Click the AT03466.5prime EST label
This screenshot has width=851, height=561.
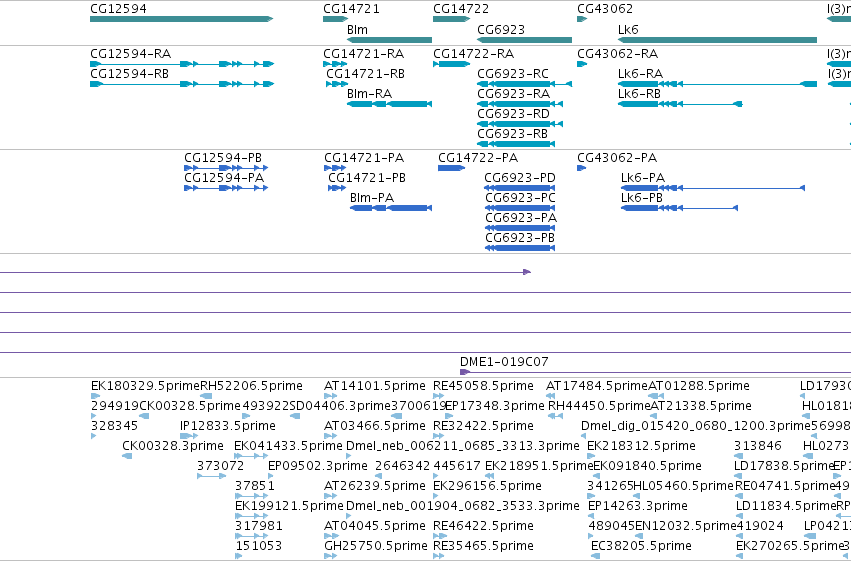pyautogui.click(x=375, y=426)
